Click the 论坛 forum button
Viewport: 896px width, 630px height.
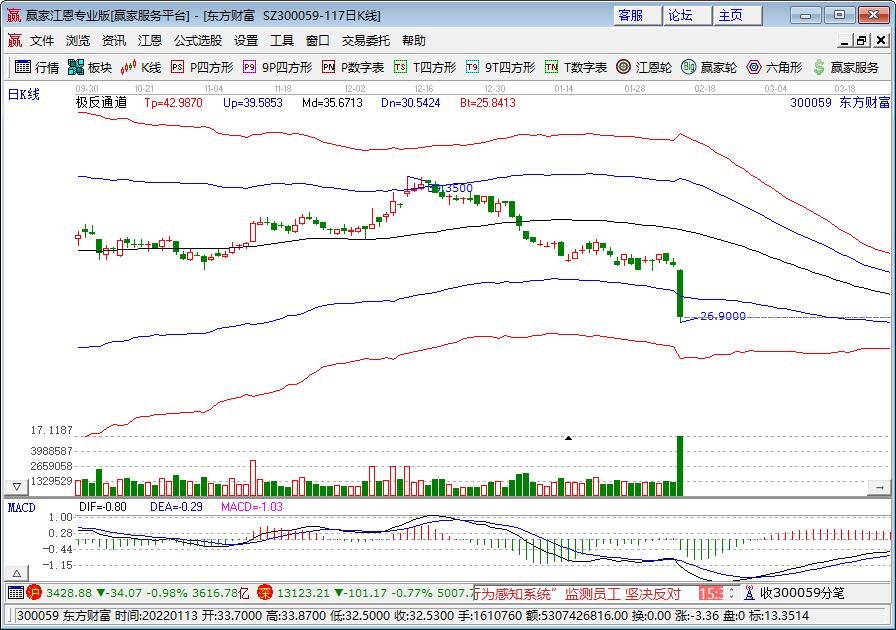(687, 15)
